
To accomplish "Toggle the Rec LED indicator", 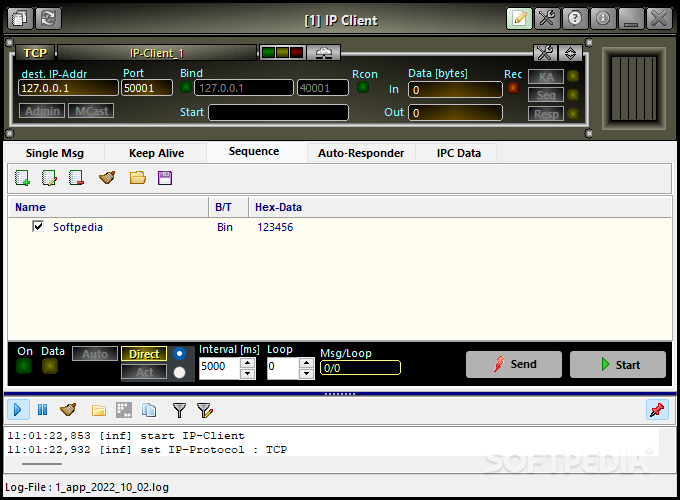I will (513, 88).
